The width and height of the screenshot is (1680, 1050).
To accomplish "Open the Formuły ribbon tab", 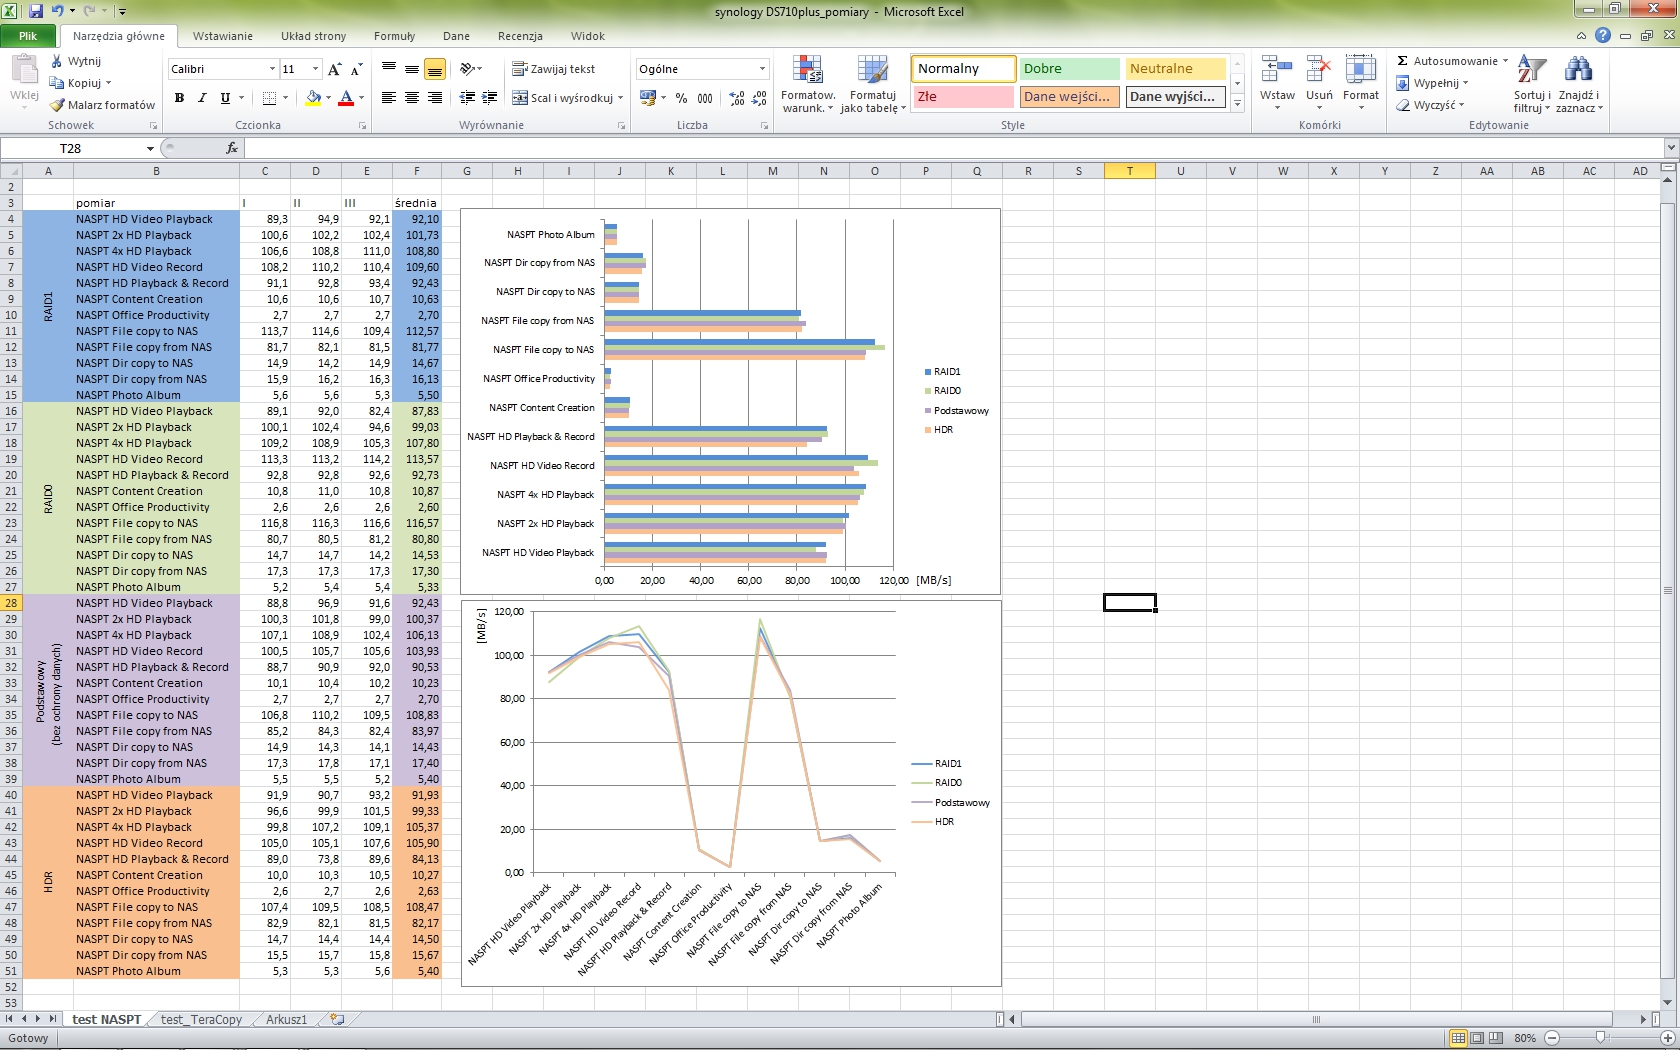I will (394, 36).
